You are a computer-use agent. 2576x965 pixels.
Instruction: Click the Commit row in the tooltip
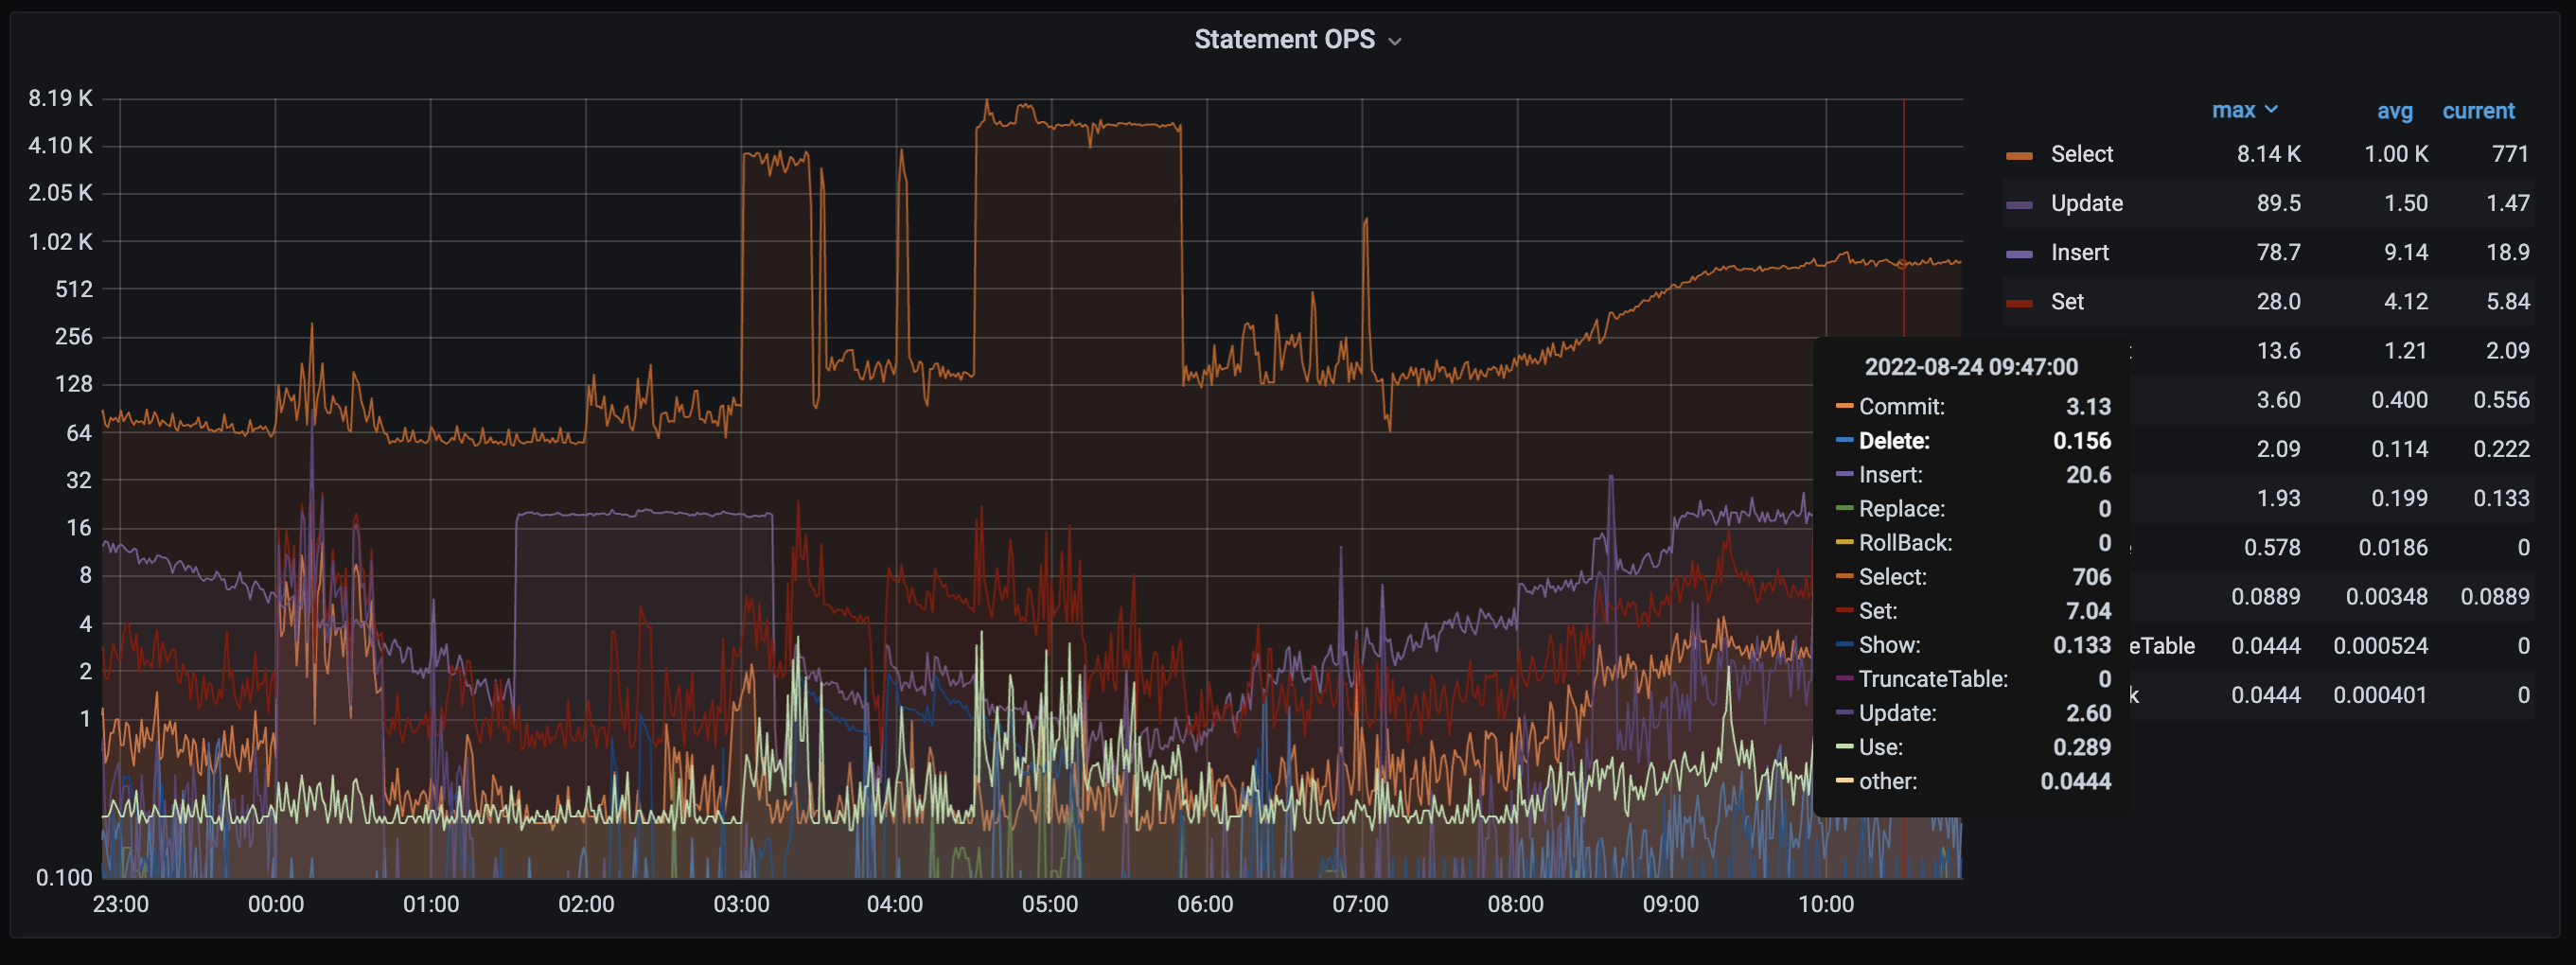coord(1973,407)
